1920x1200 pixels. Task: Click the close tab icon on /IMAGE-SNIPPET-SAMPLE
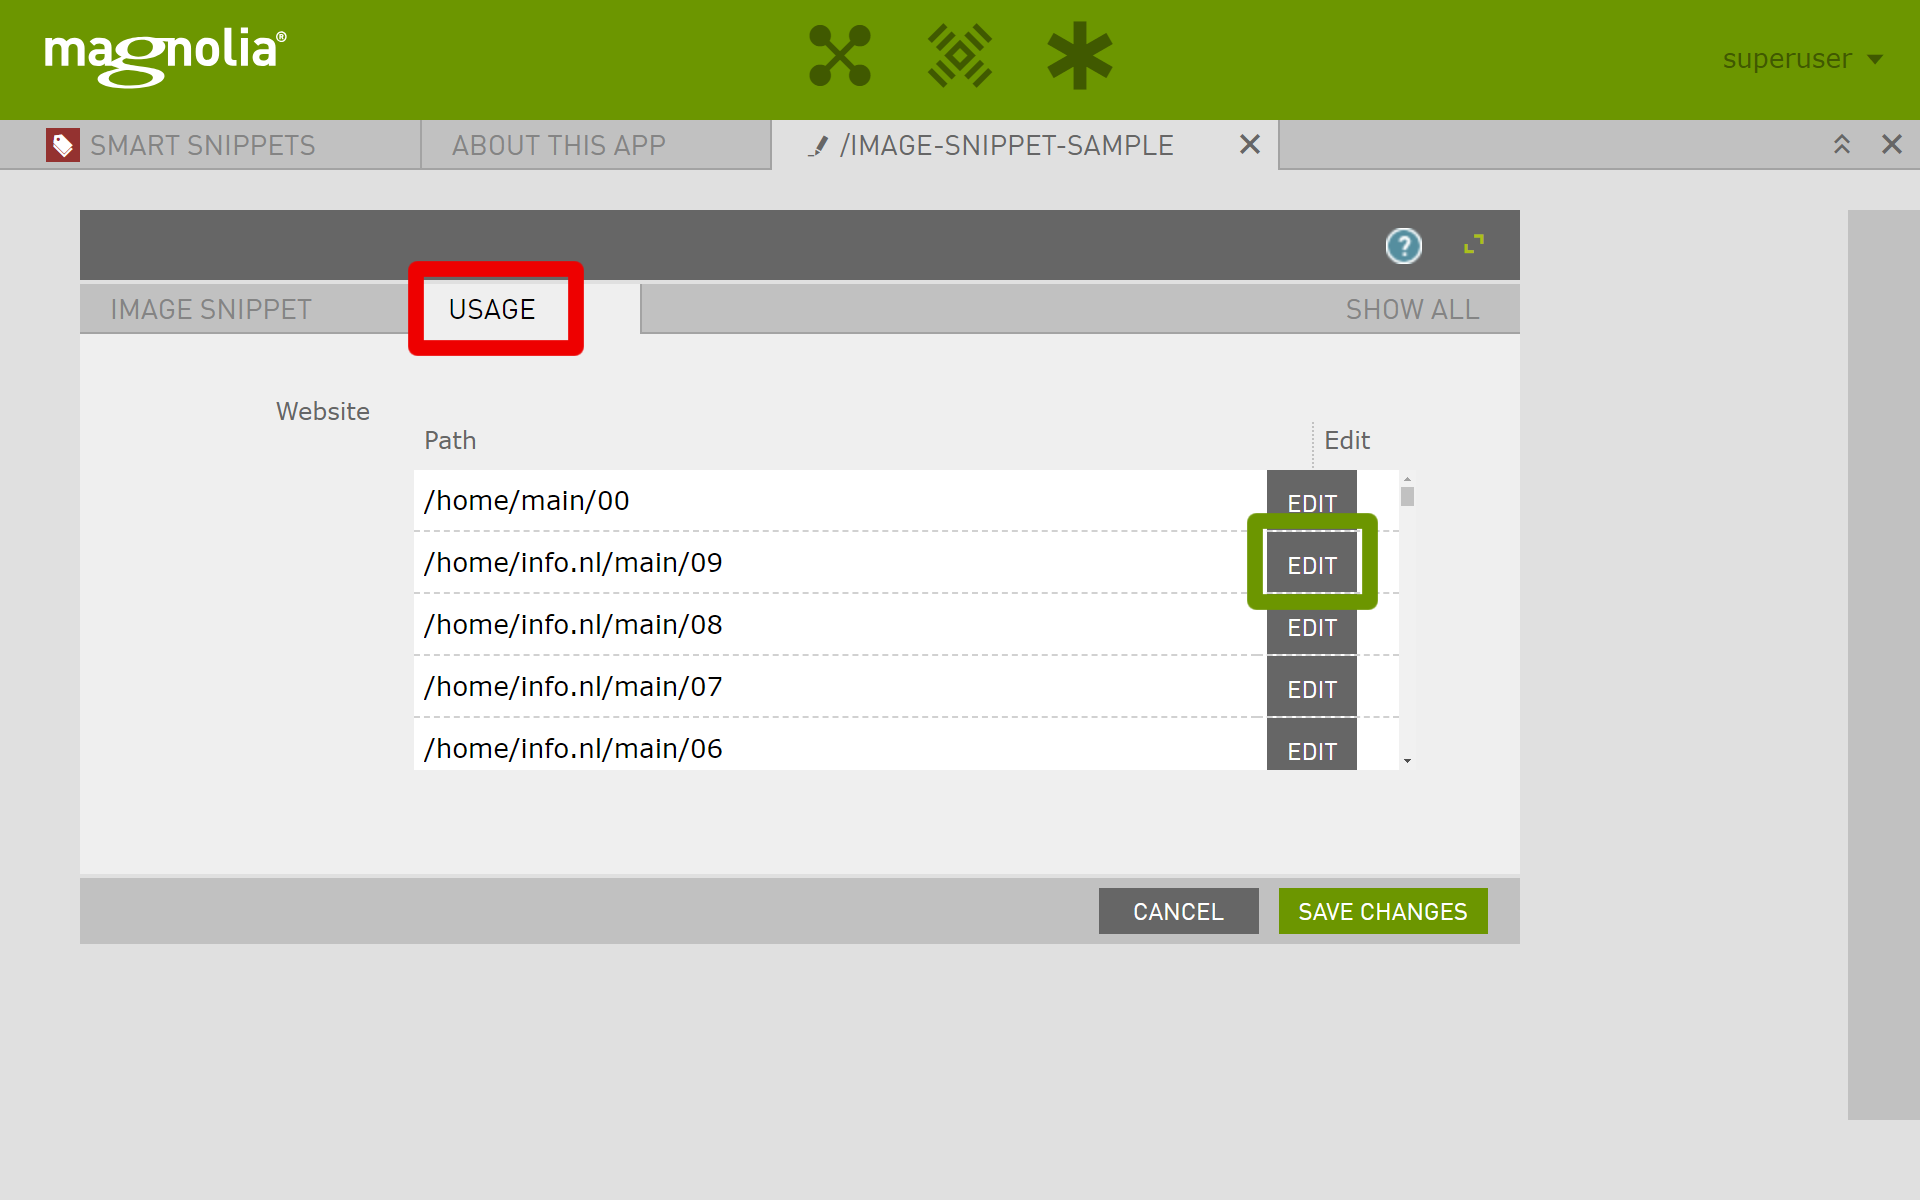click(x=1250, y=144)
